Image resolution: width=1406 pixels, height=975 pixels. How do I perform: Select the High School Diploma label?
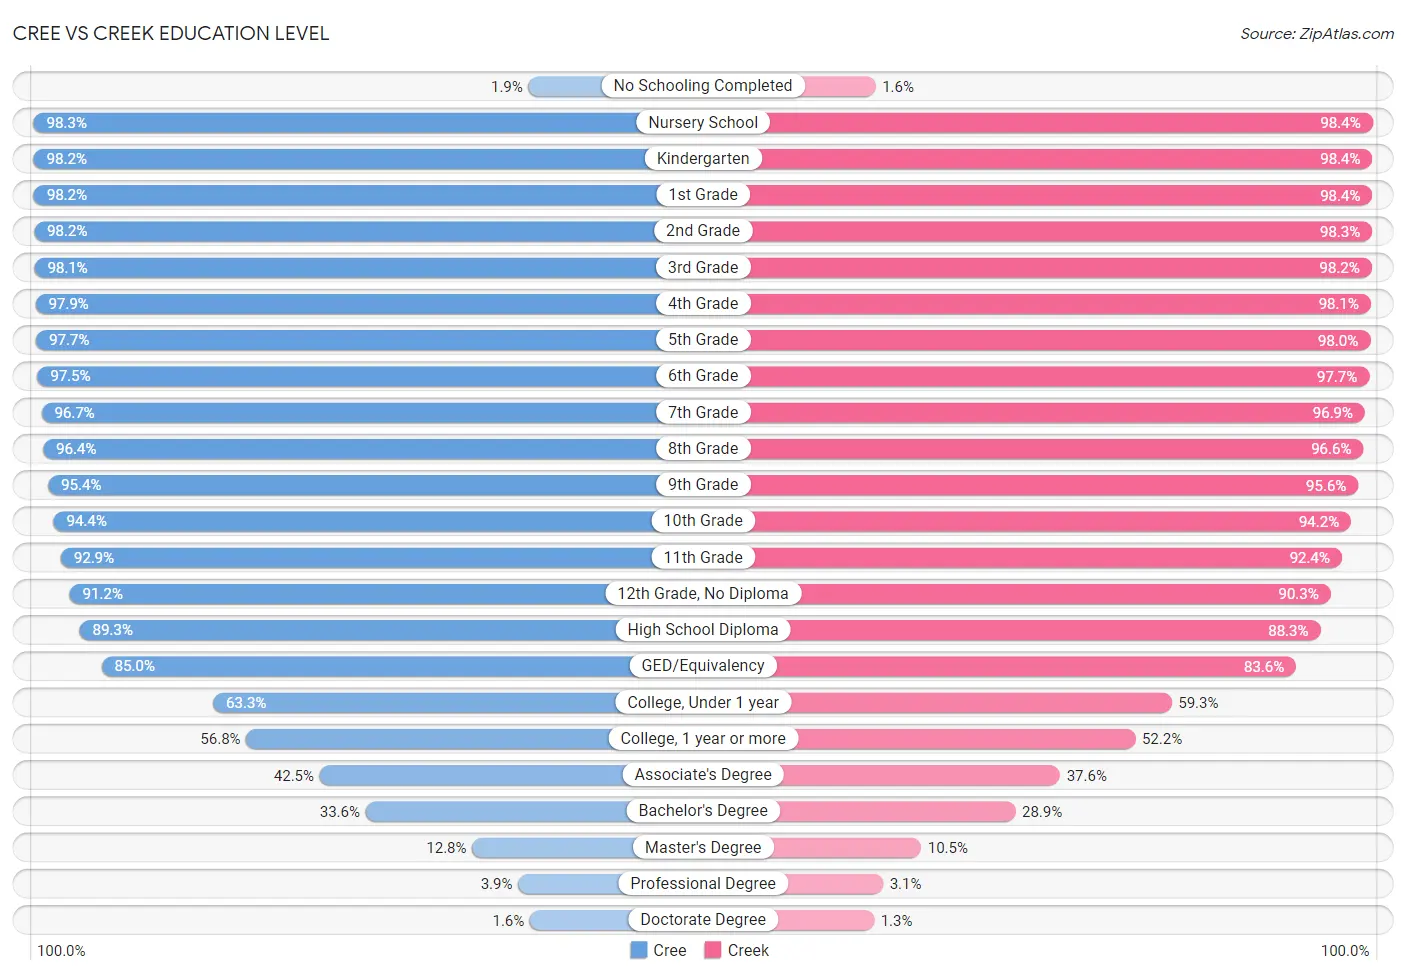point(703,630)
